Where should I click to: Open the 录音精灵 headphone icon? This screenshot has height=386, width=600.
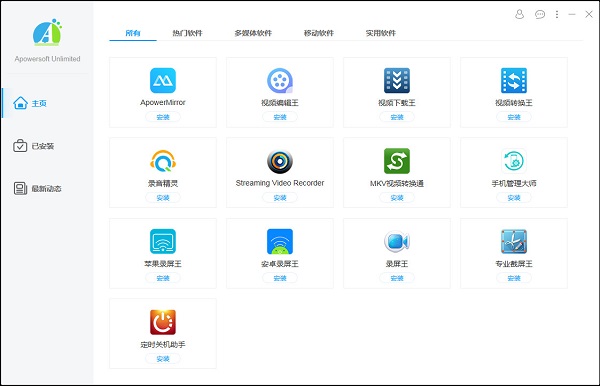[x=163, y=161]
